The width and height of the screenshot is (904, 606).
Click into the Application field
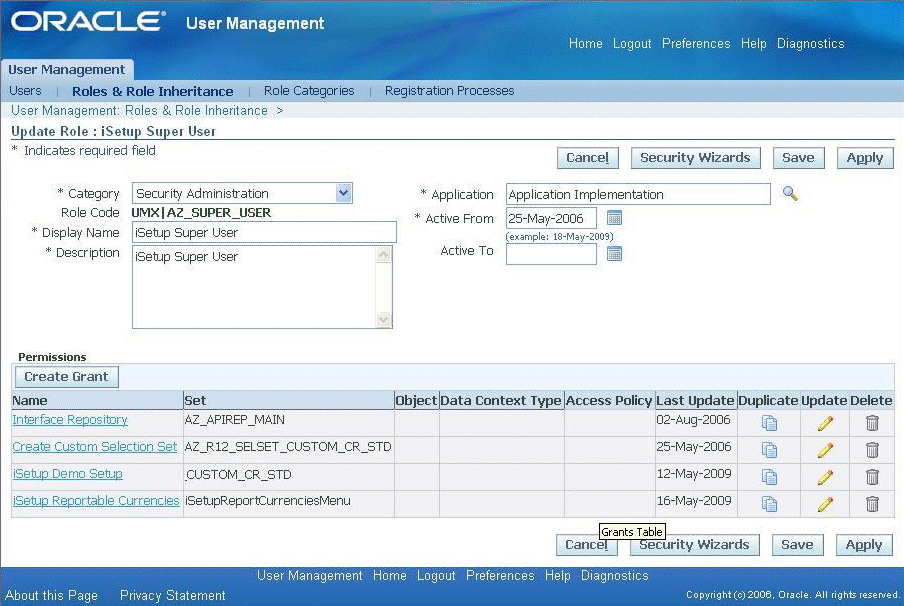[638, 194]
